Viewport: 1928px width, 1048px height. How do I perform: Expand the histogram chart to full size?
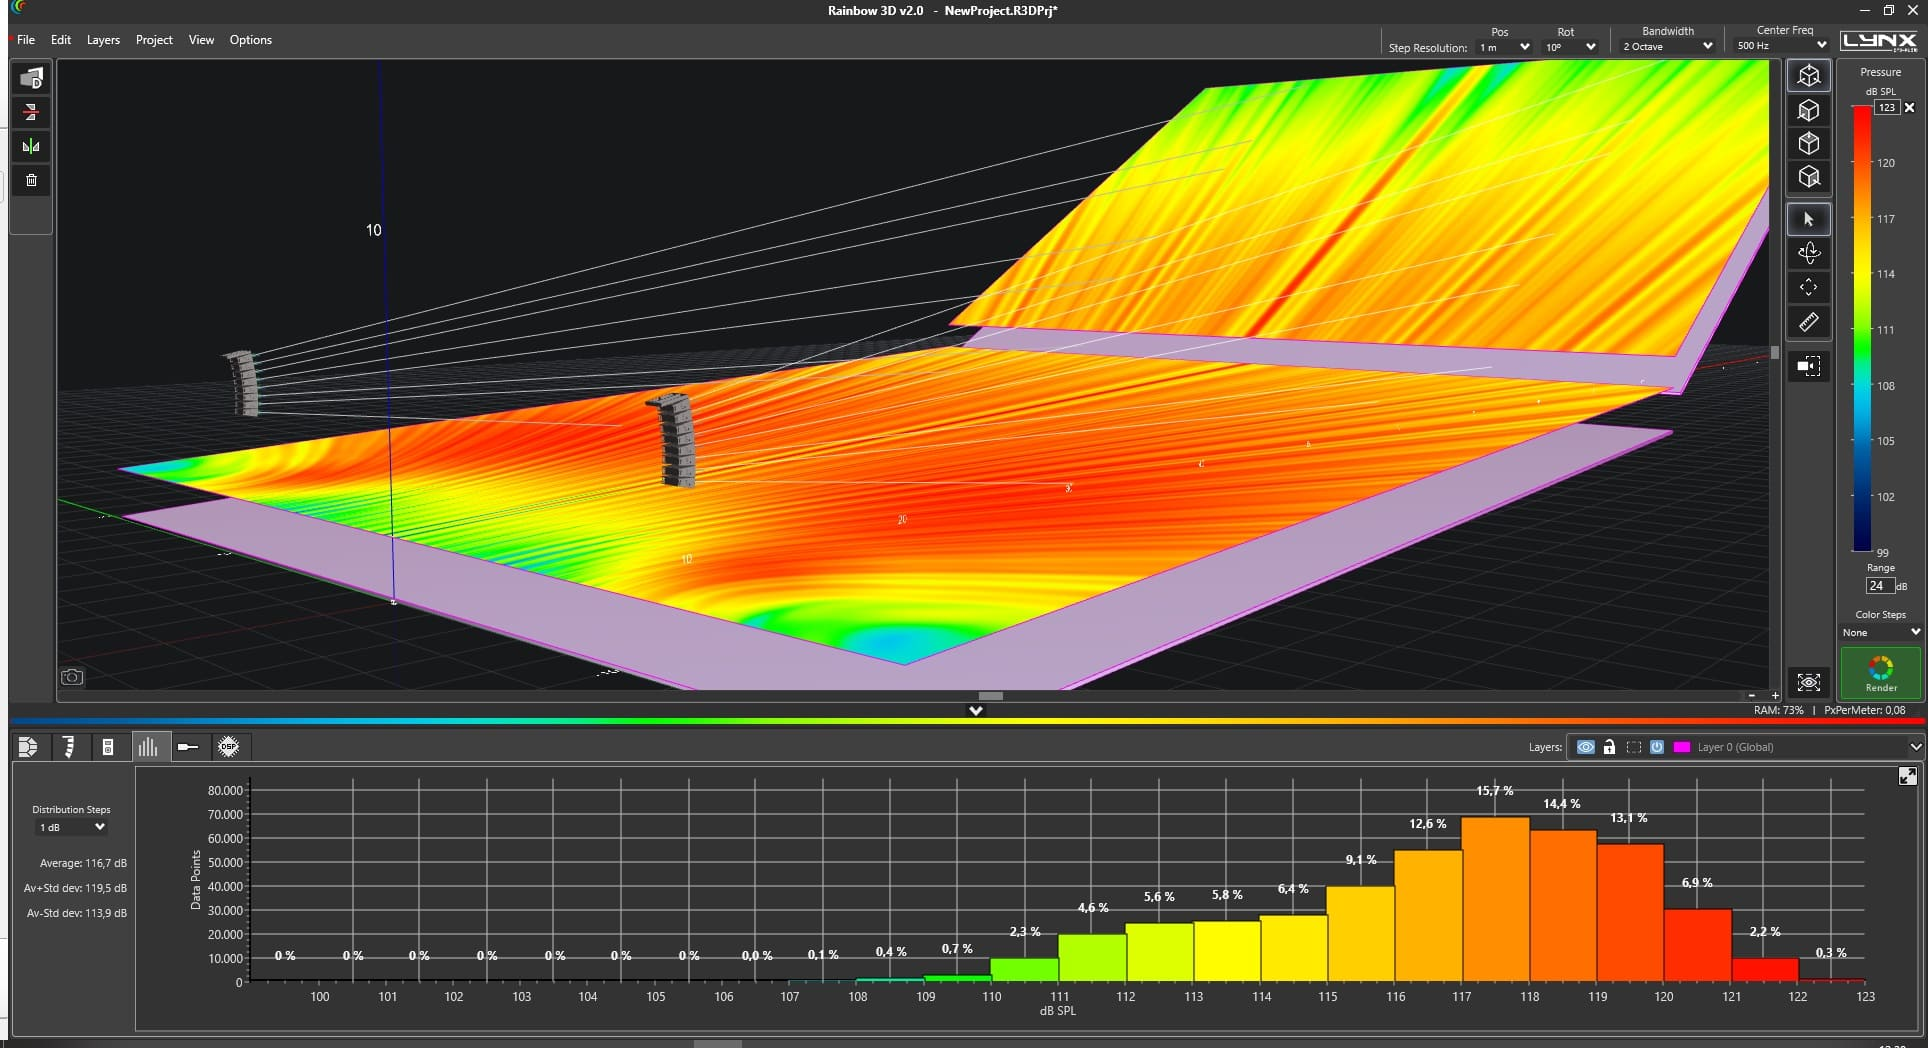pos(1907,776)
